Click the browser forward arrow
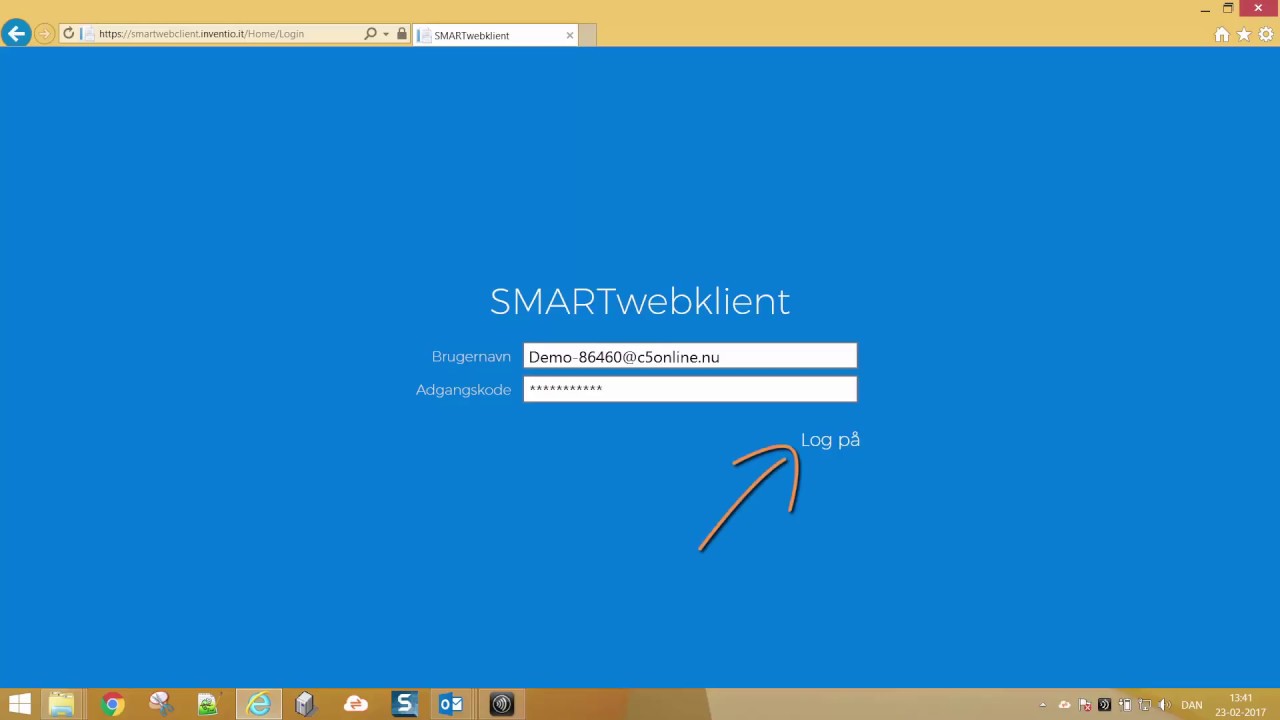This screenshot has width=1280, height=720. click(x=44, y=34)
